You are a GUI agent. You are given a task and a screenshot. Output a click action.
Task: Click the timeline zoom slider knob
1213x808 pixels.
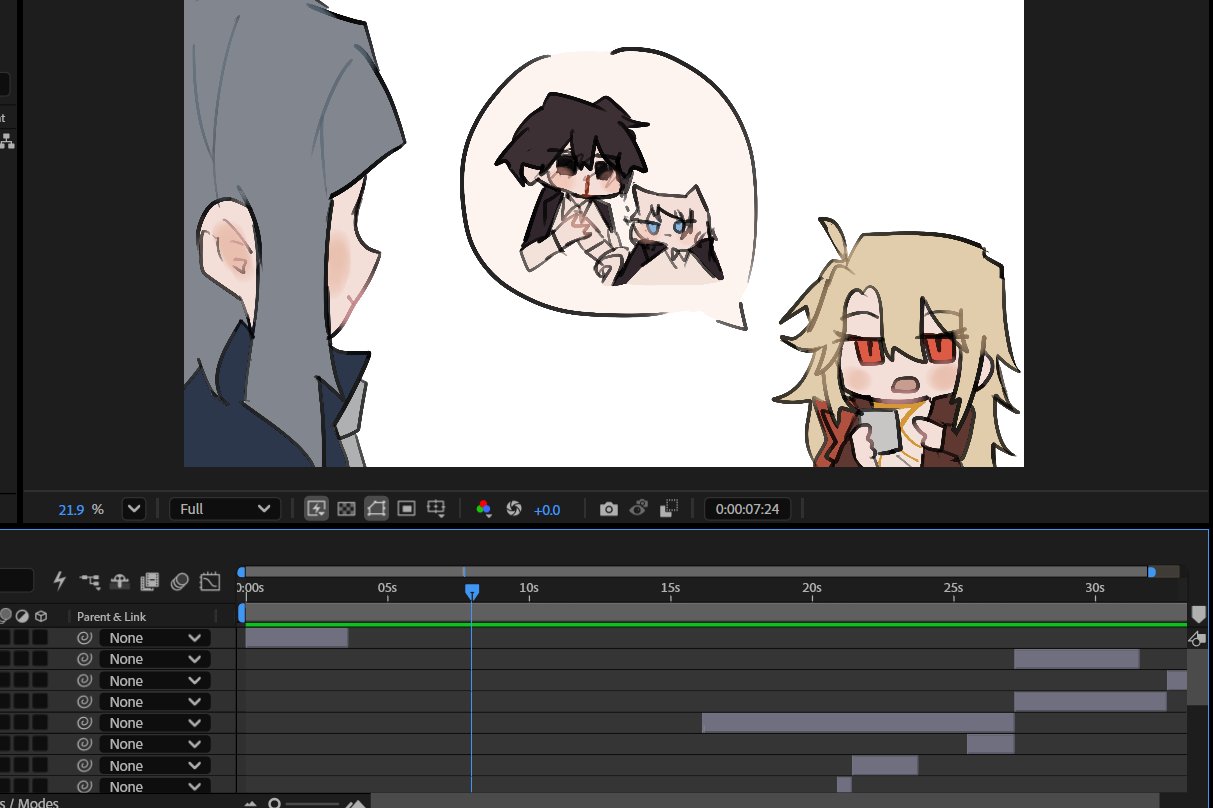coord(275,803)
